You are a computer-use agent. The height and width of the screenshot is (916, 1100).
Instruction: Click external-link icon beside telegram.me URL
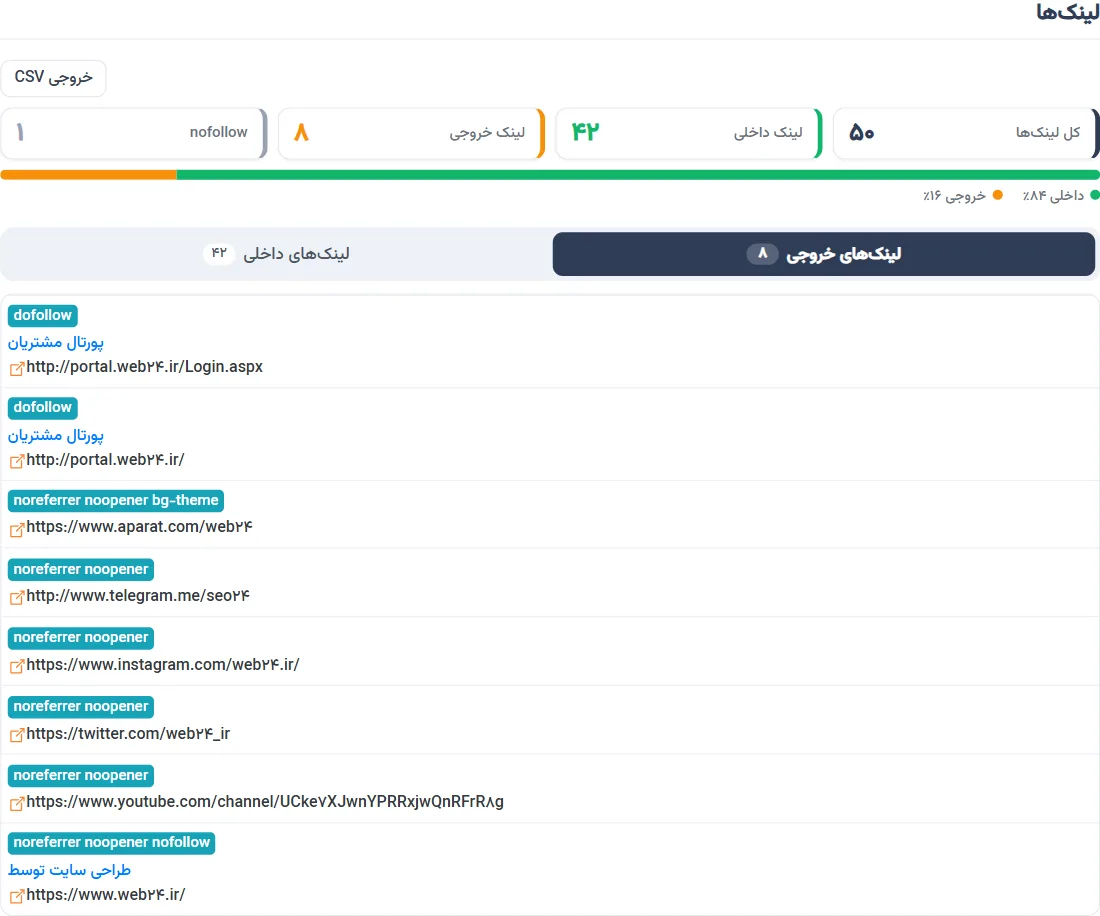(17, 598)
